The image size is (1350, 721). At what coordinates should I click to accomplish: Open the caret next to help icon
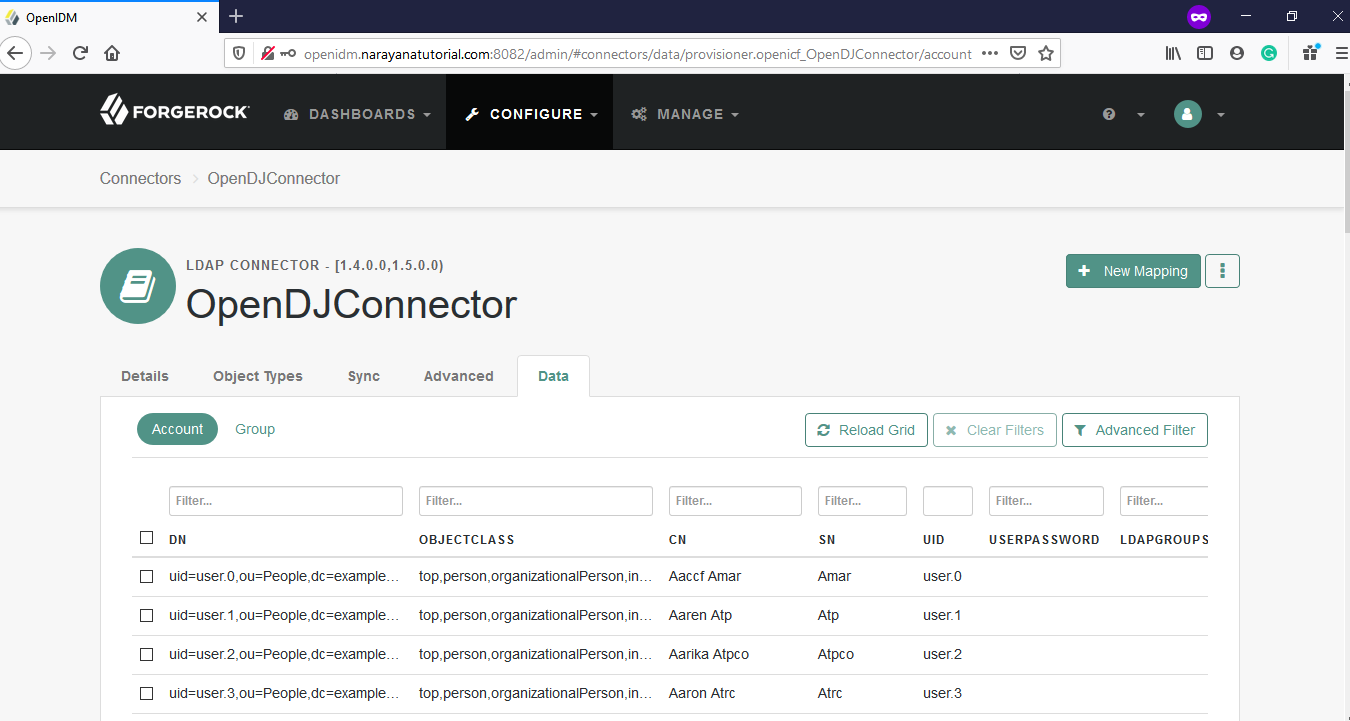click(1140, 115)
